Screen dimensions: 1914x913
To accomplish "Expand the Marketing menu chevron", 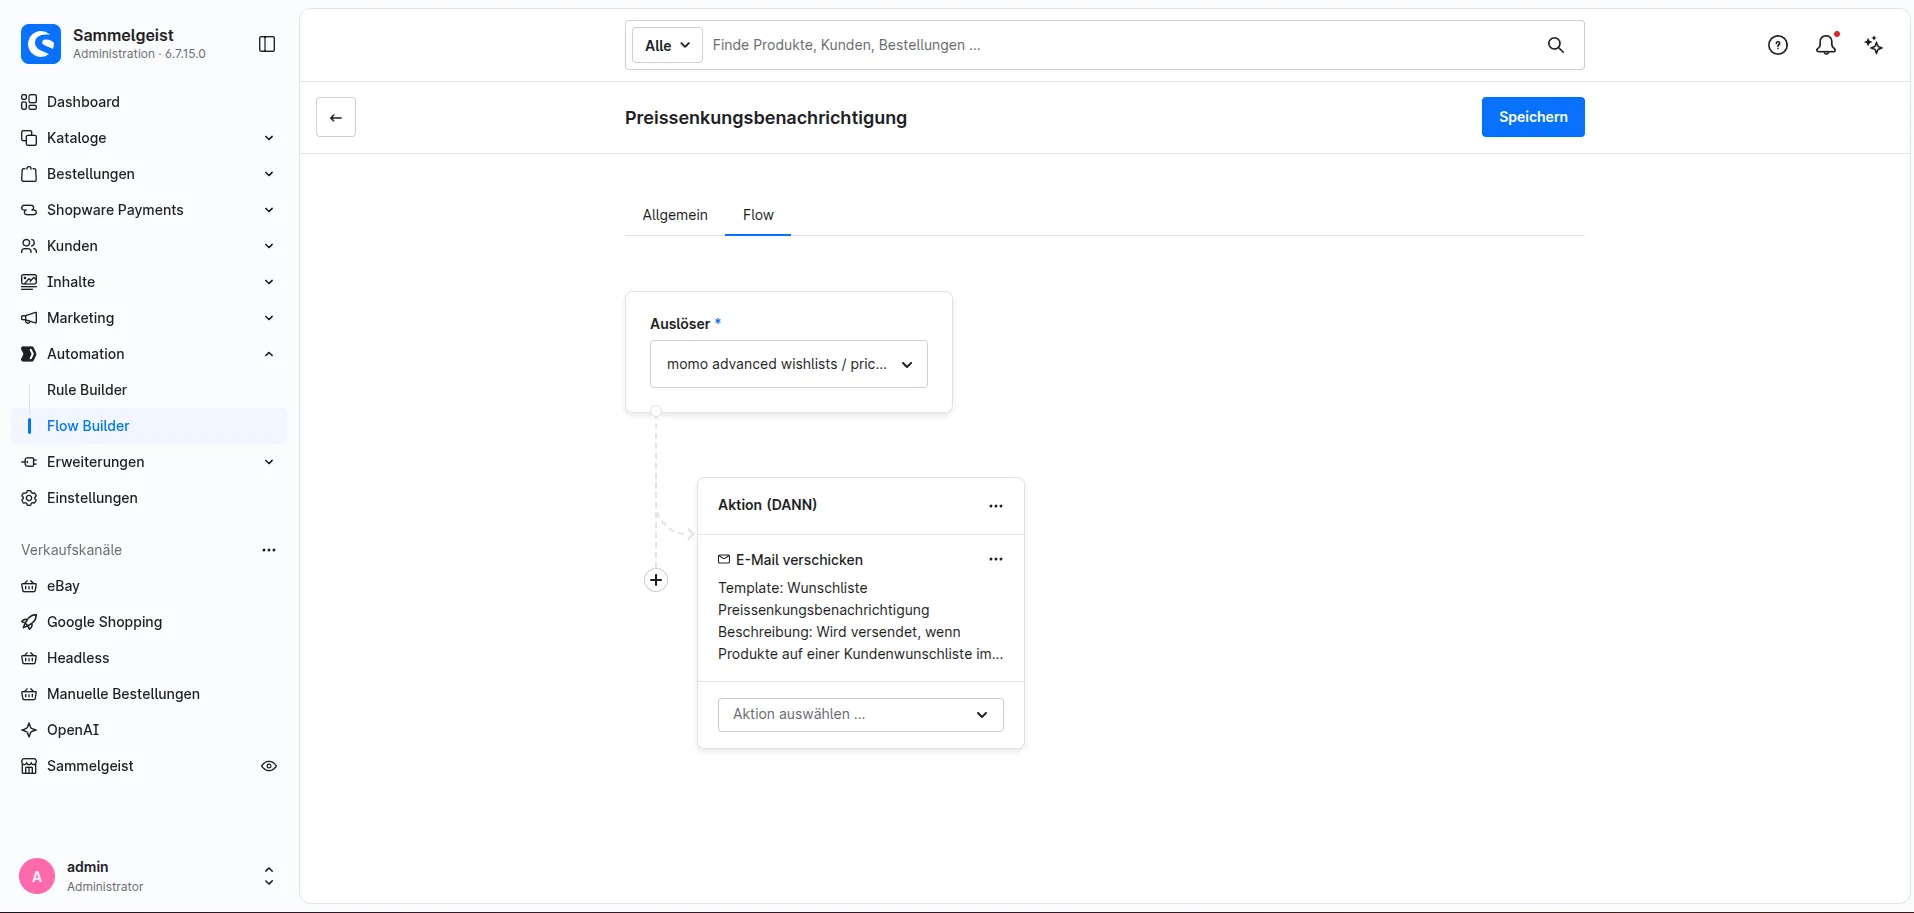I will [x=269, y=318].
